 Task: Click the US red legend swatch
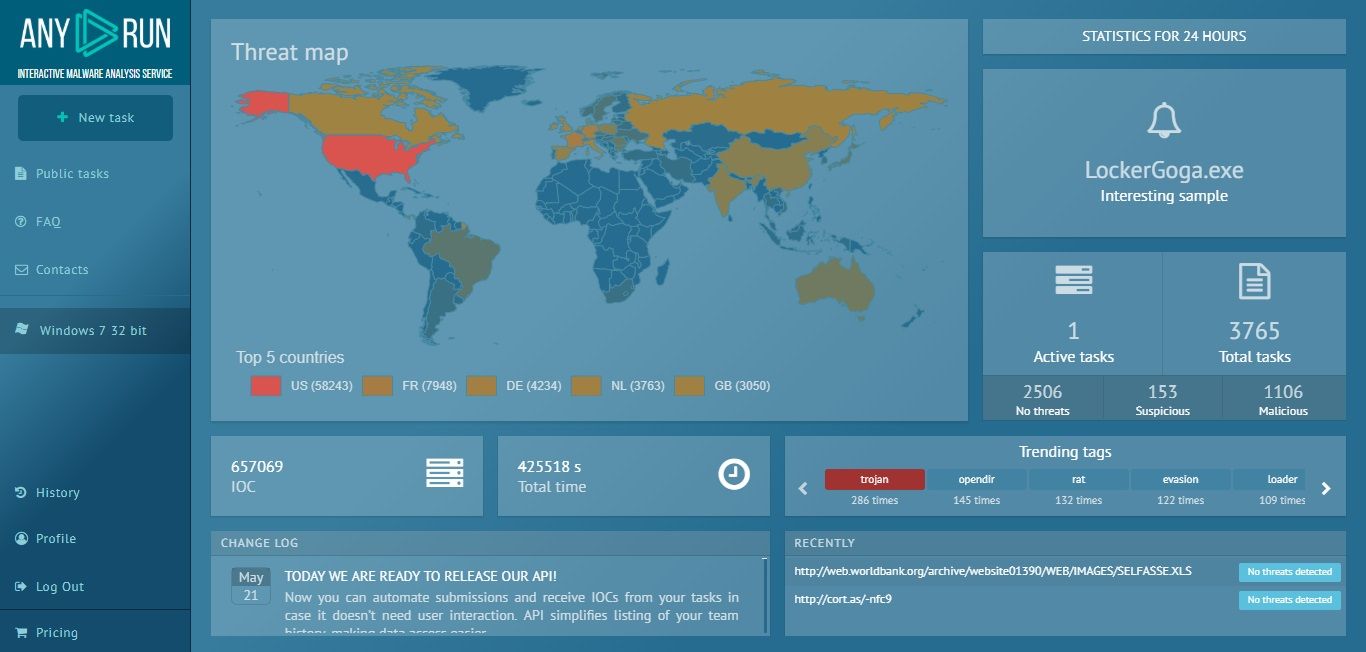point(266,386)
